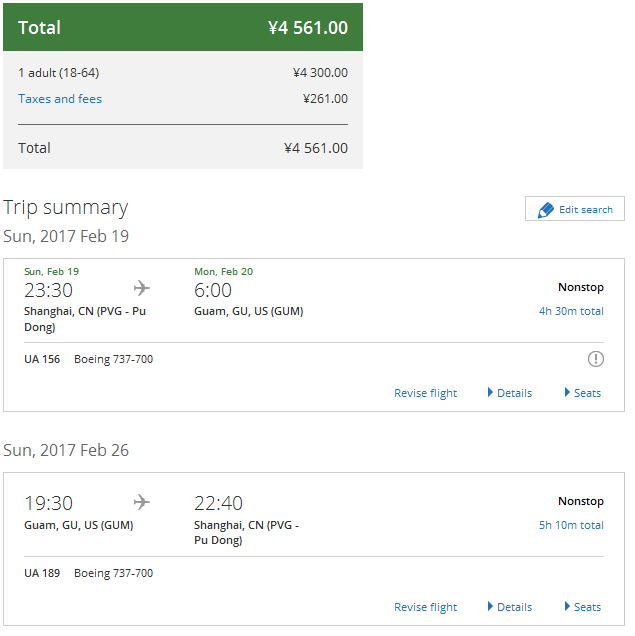Click the airplane icon on the return flight
Image resolution: width=635 pixels, height=636 pixels.
click(x=142, y=502)
